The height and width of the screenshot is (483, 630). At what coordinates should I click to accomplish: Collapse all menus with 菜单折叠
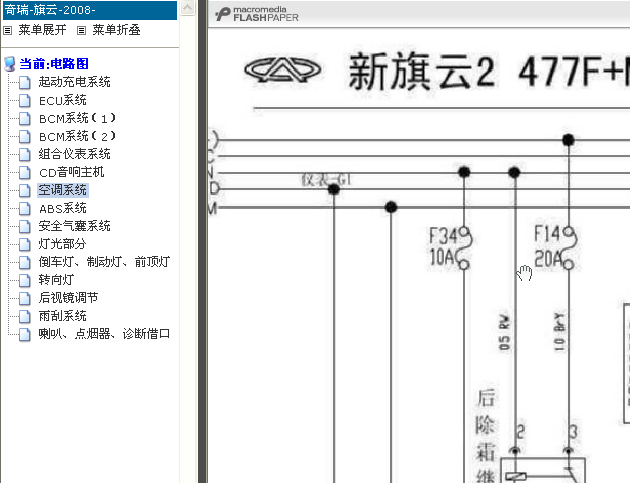pyautogui.click(x=116, y=30)
